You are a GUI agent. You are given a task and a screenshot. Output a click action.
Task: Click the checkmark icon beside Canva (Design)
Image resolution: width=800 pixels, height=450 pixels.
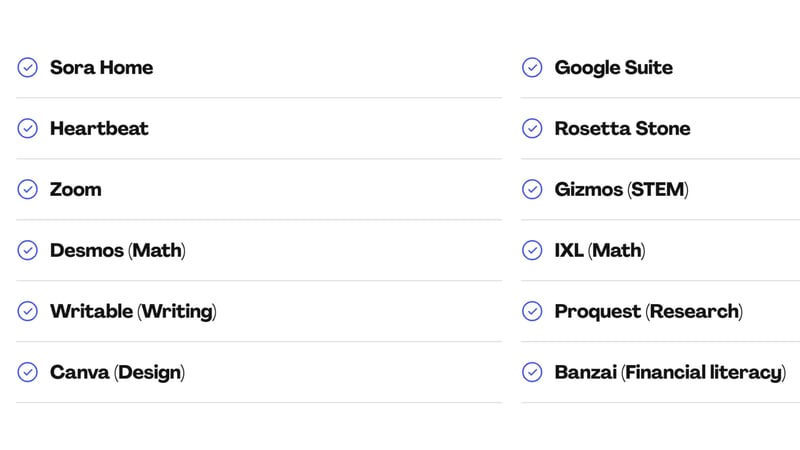tap(28, 373)
